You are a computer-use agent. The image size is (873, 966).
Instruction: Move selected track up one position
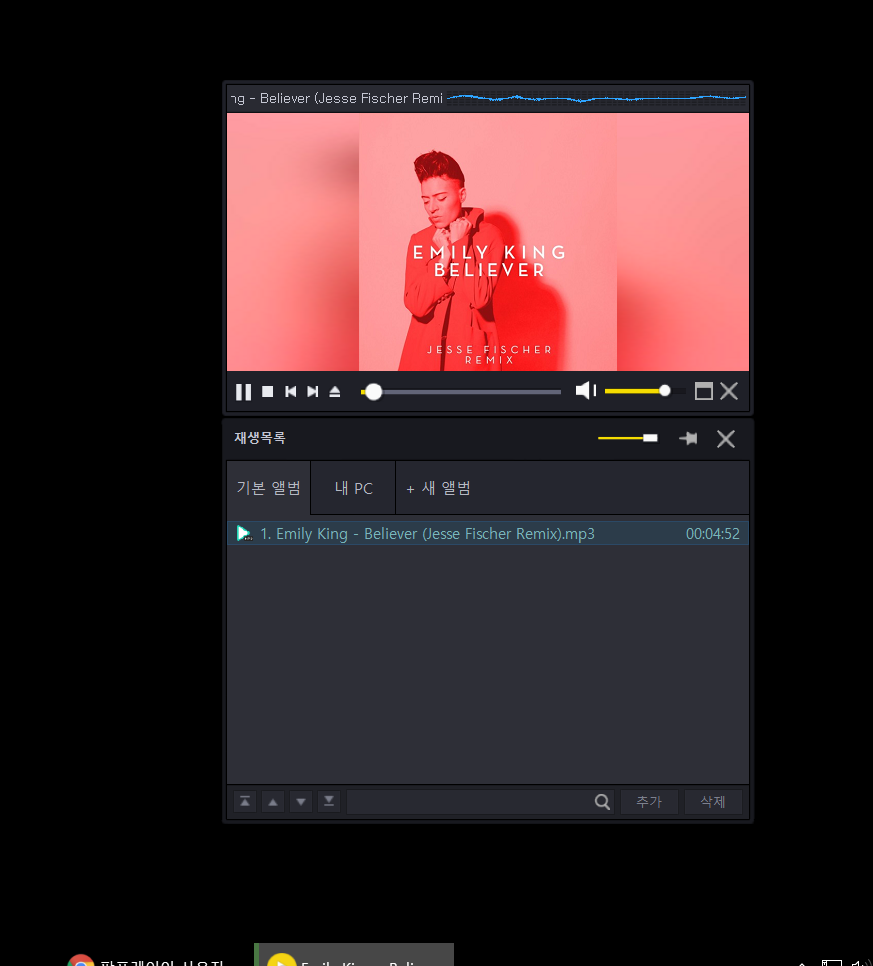(x=273, y=802)
